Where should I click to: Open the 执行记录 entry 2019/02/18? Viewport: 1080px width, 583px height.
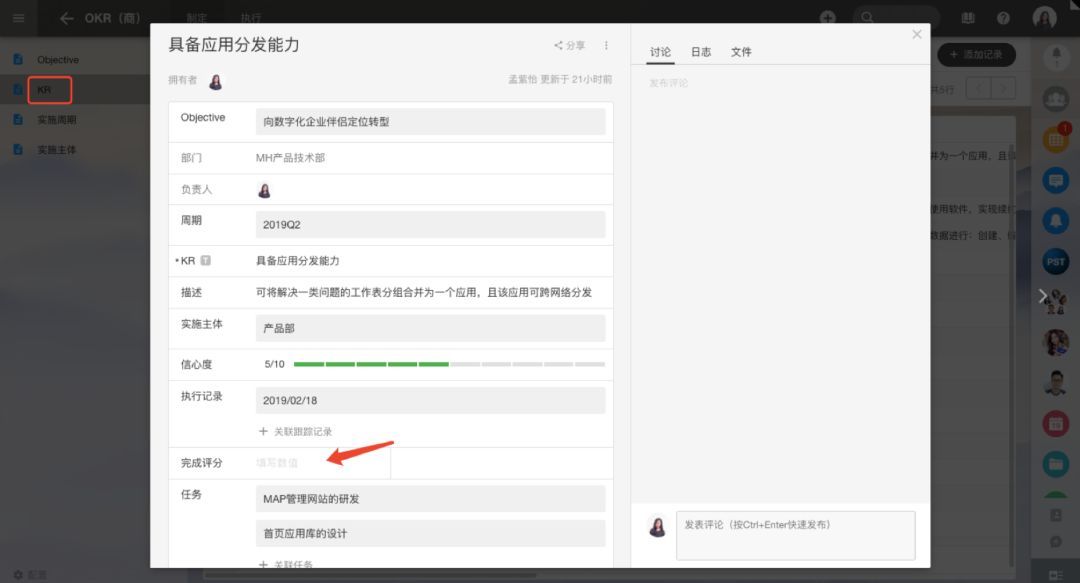tap(430, 400)
